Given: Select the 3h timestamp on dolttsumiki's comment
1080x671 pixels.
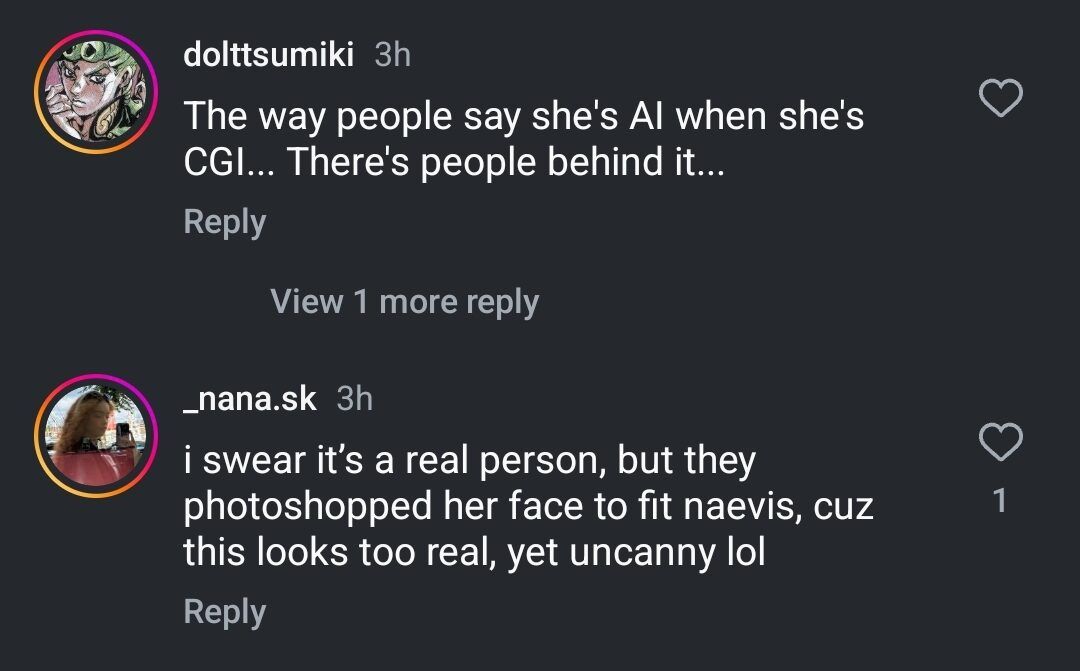Looking at the screenshot, I should pos(393,55).
